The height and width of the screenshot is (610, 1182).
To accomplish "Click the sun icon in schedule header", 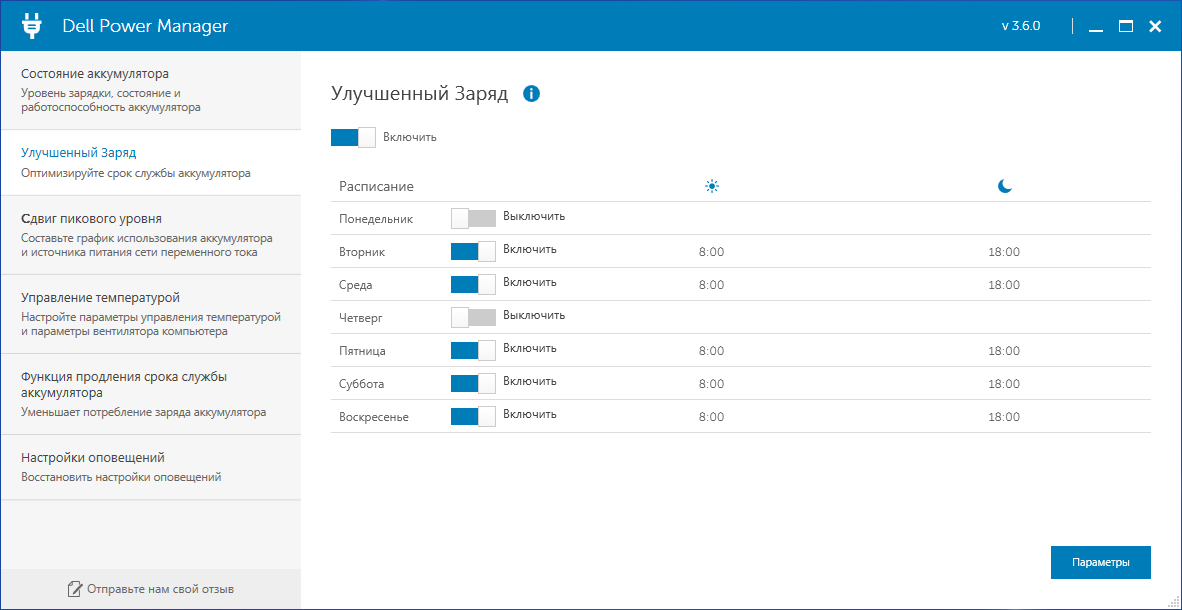I will (712, 186).
